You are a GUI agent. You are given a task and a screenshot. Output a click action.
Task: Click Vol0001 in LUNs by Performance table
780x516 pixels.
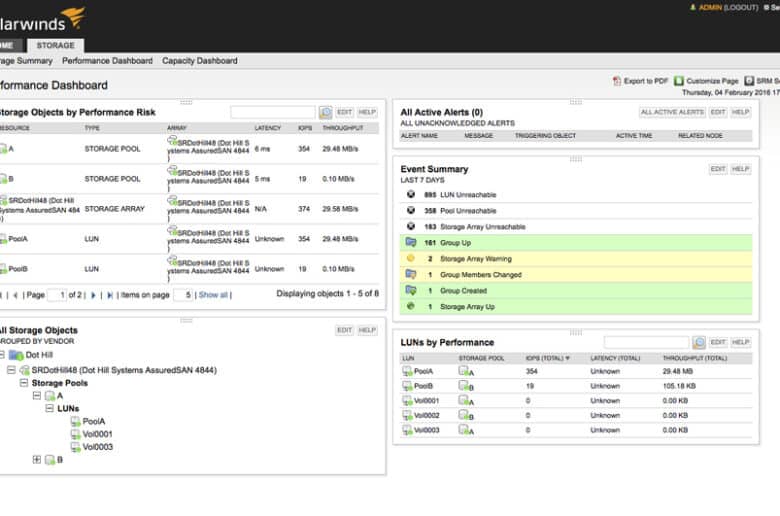427,401
